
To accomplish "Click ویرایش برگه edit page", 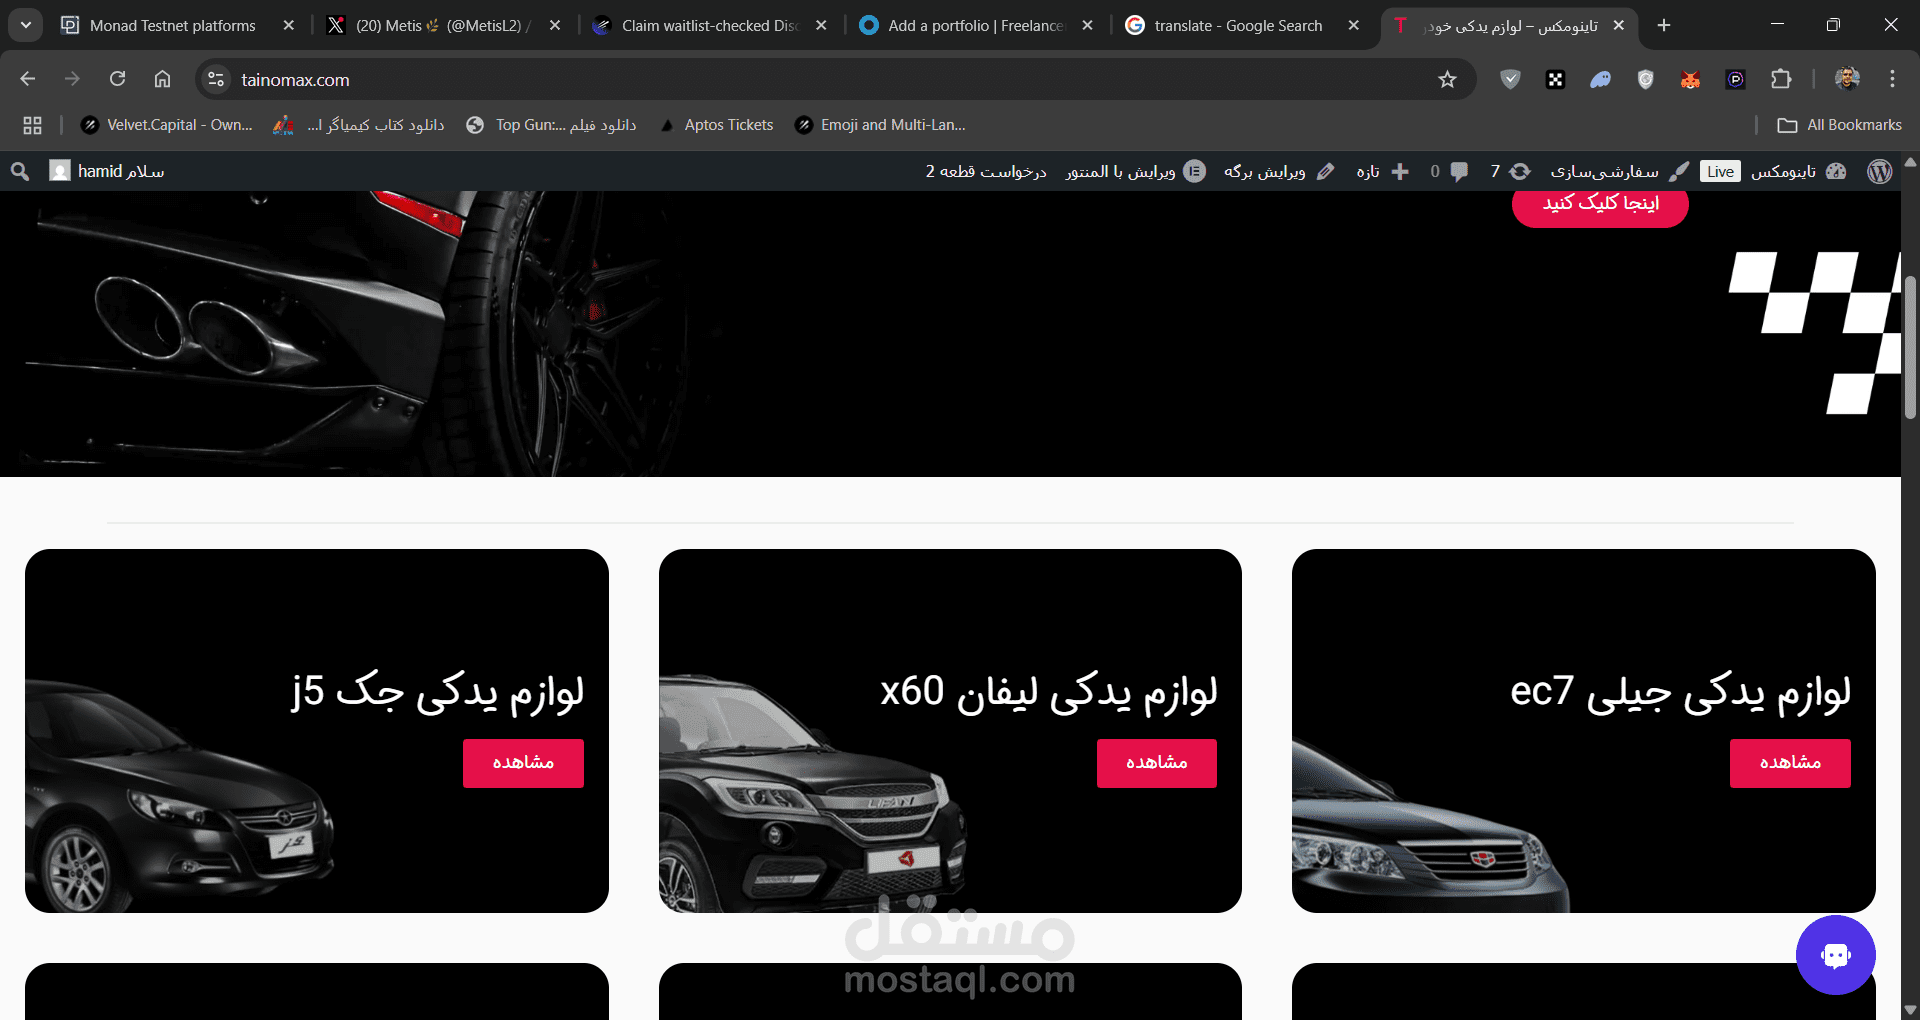I will click(1279, 171).
